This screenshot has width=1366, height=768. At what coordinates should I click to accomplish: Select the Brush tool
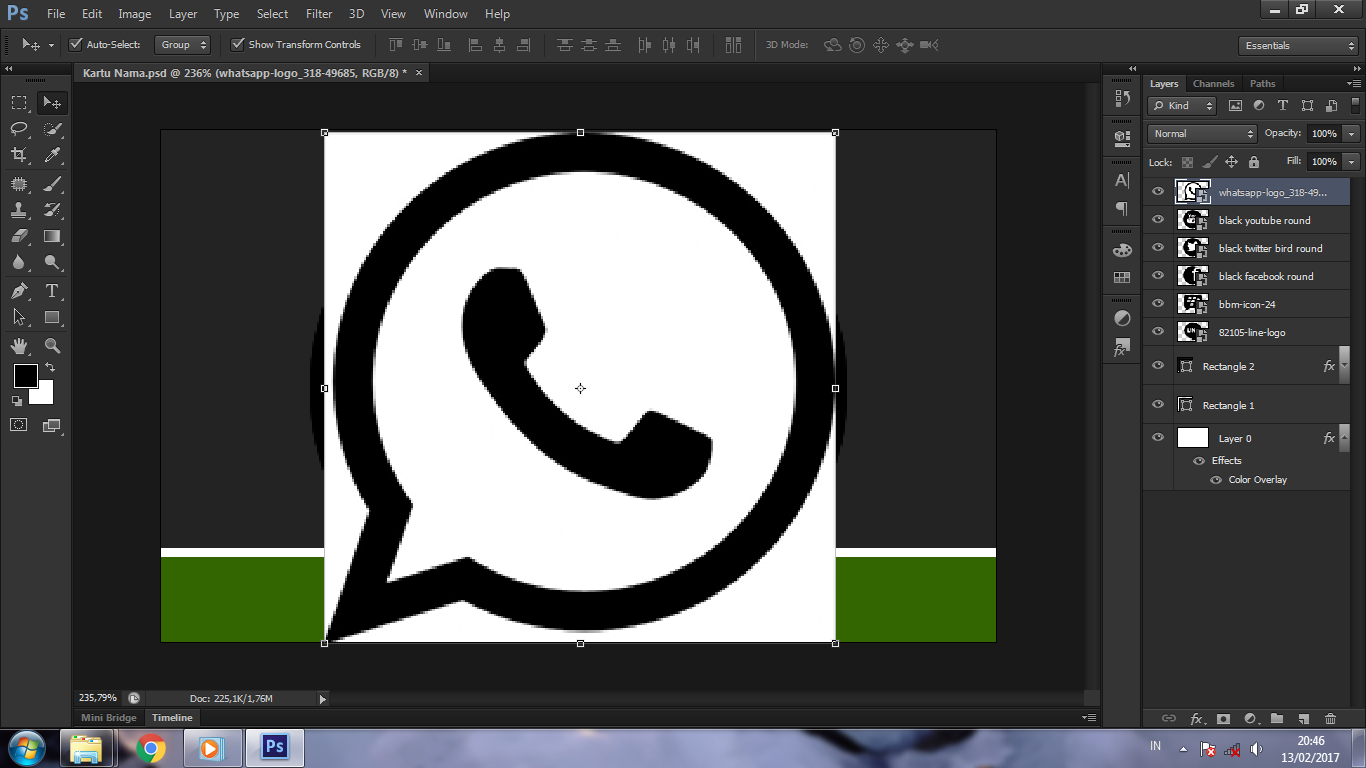(52, 183)
